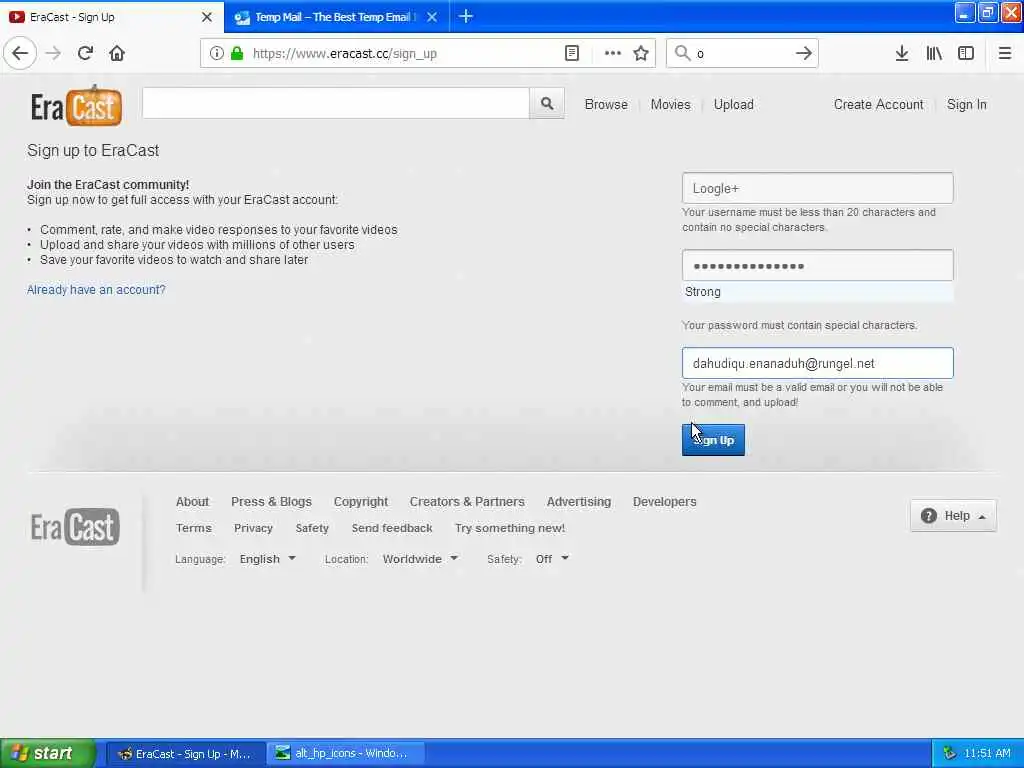Open the Terms footer link
The width and height of the screenshot is (1024, 768).
pyautogui.click(x=193, y=528)
